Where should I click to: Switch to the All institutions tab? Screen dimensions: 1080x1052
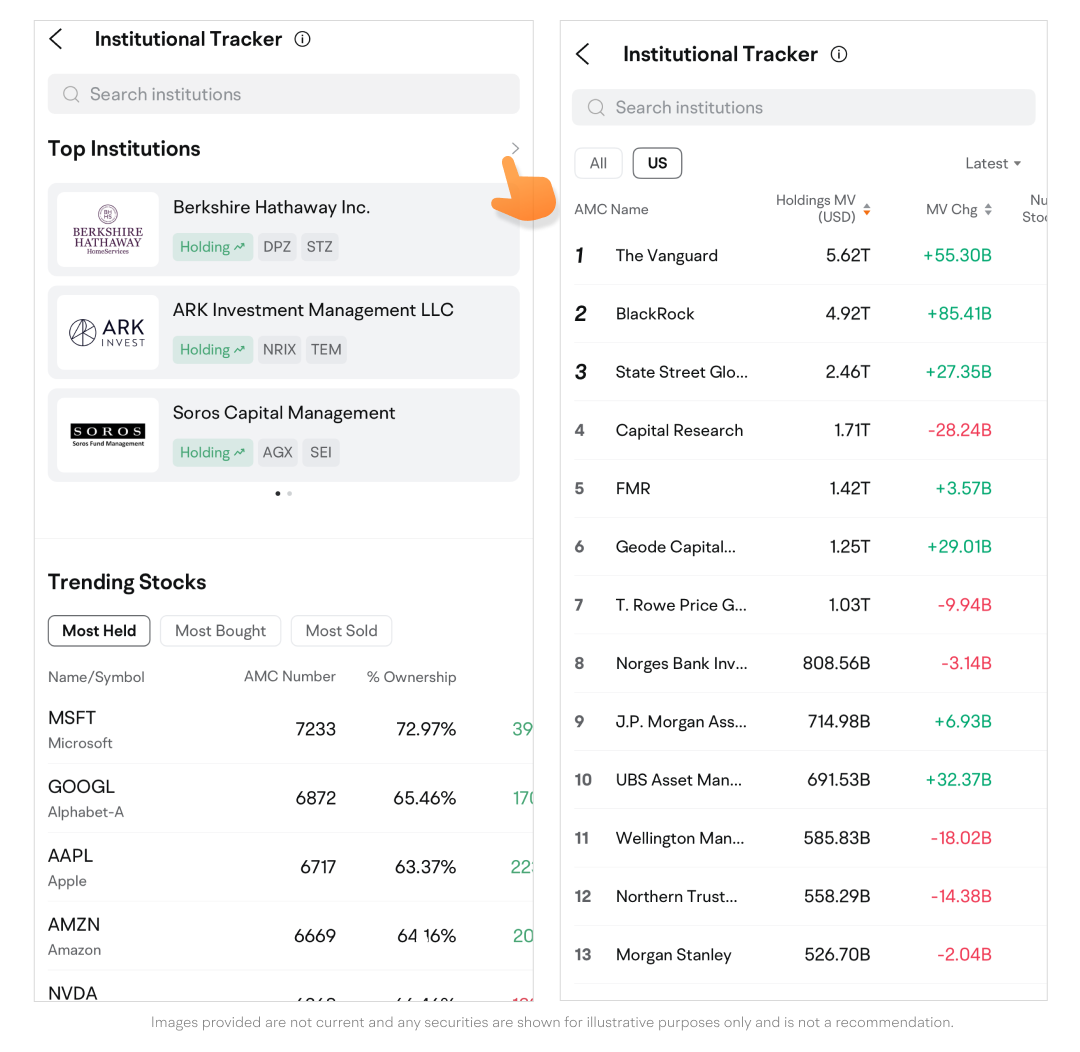(x=598, y=163)
